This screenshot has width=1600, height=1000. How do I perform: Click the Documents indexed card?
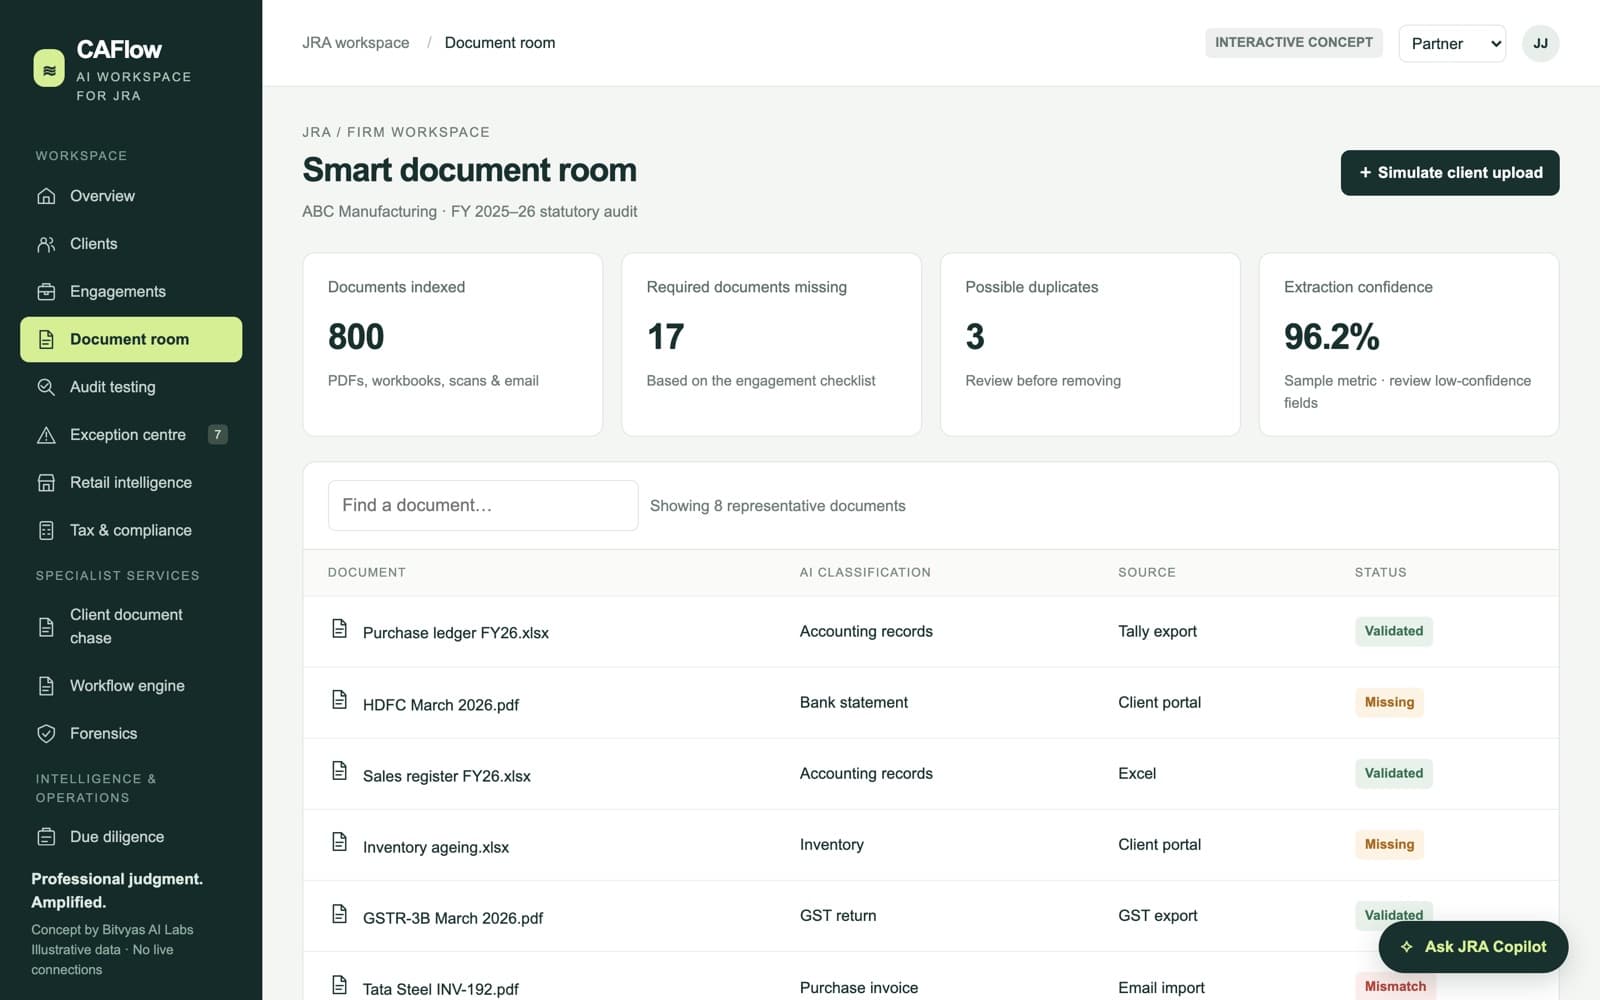point(452,344)
